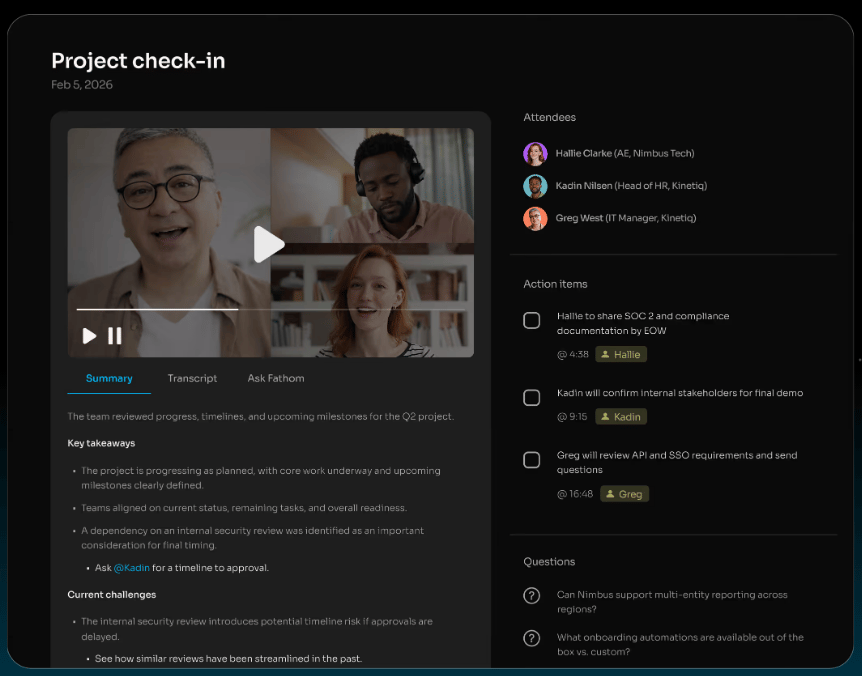Click attendee name Hallie Clarke (AE, Nimbus Tech)
Viewport: 862px width, 676px height.
[x=625, y=153]
